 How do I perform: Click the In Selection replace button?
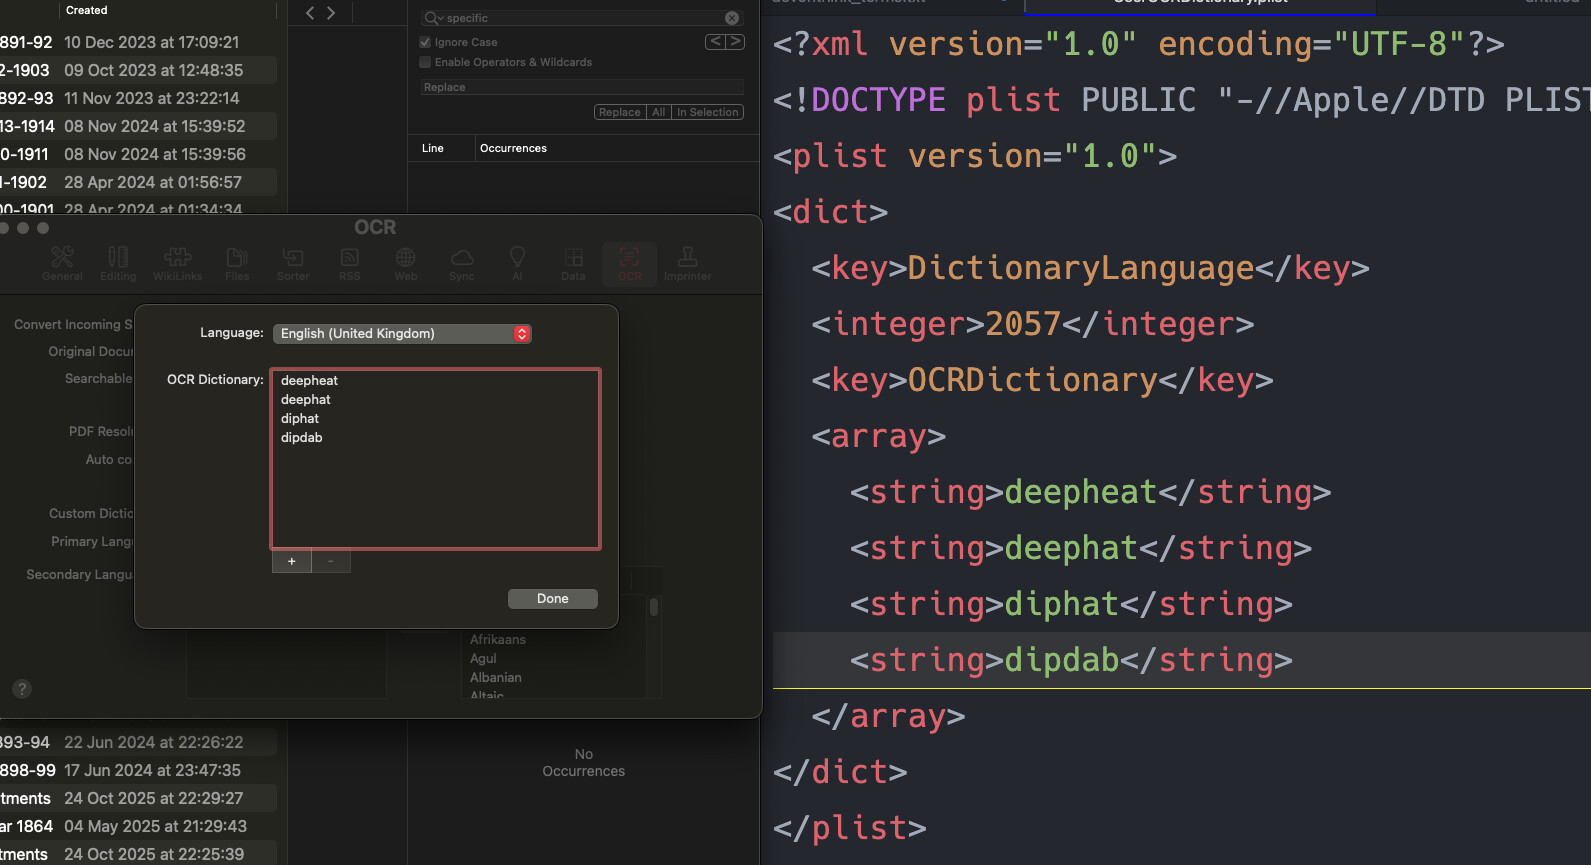coord(707,112)
